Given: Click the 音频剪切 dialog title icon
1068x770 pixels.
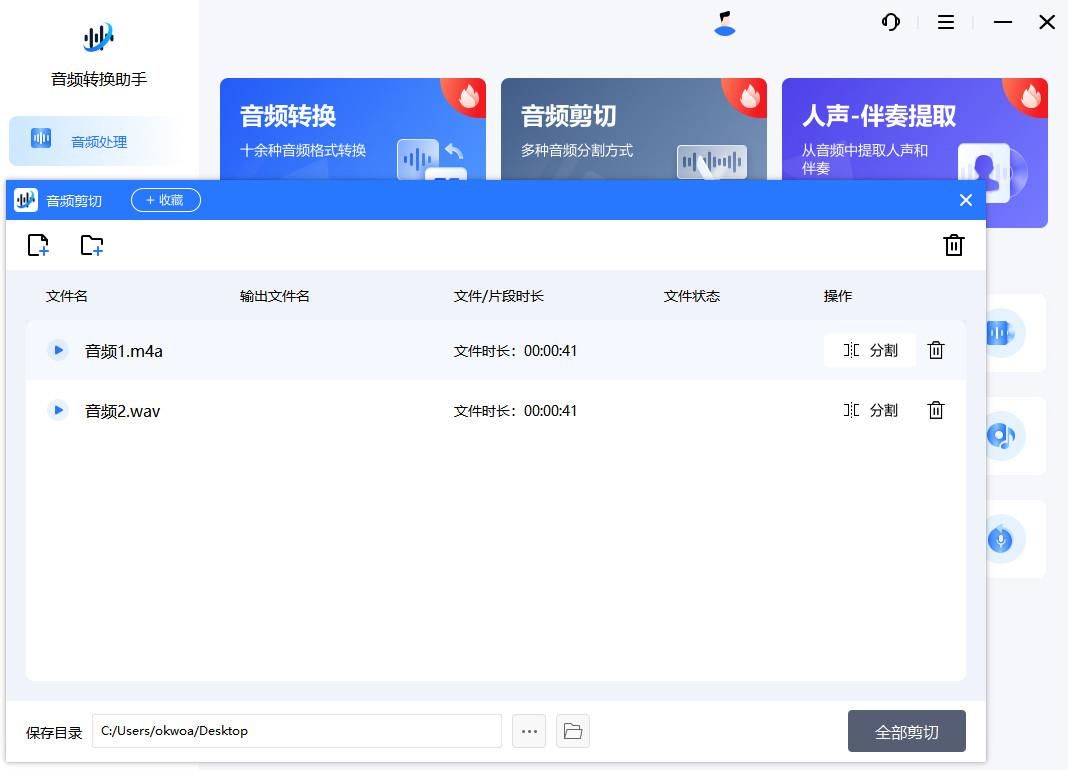Looking at the screenshot, I should 26,200.
